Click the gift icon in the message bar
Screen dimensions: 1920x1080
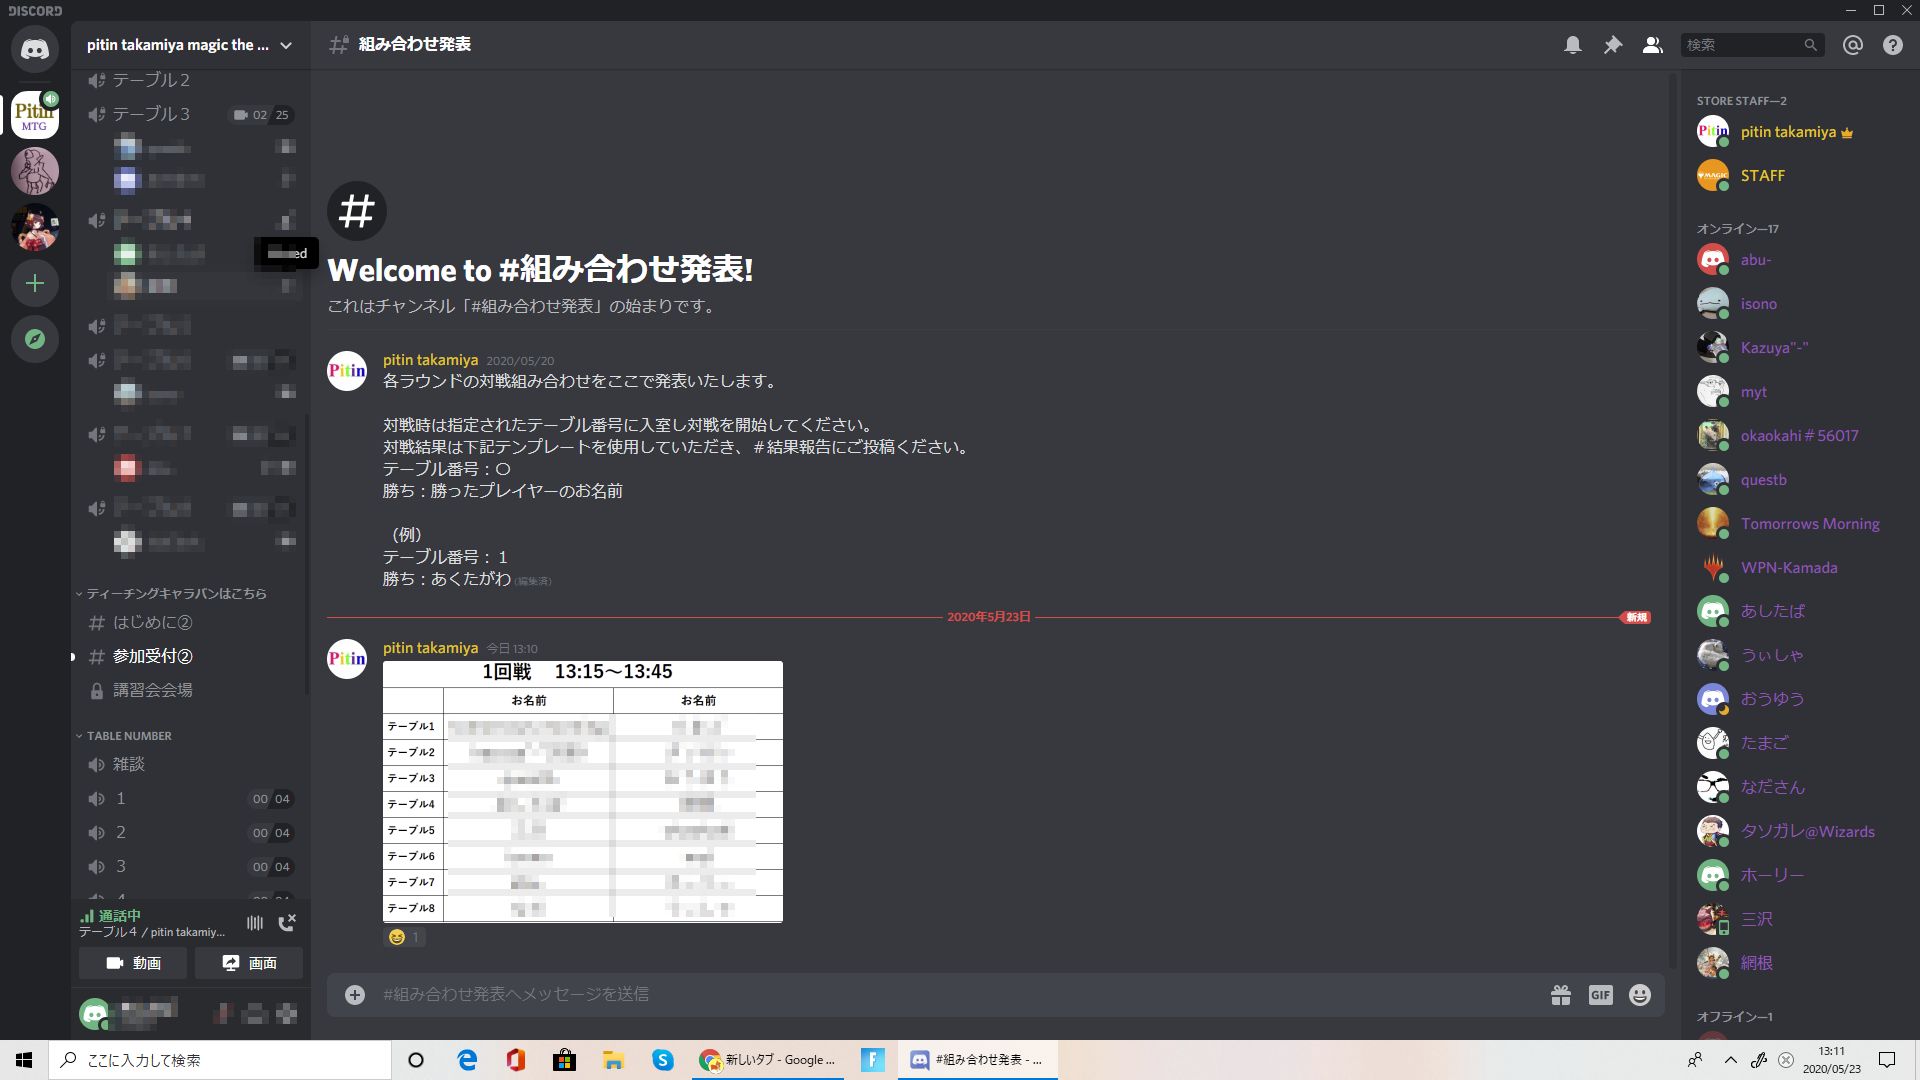1562,994
